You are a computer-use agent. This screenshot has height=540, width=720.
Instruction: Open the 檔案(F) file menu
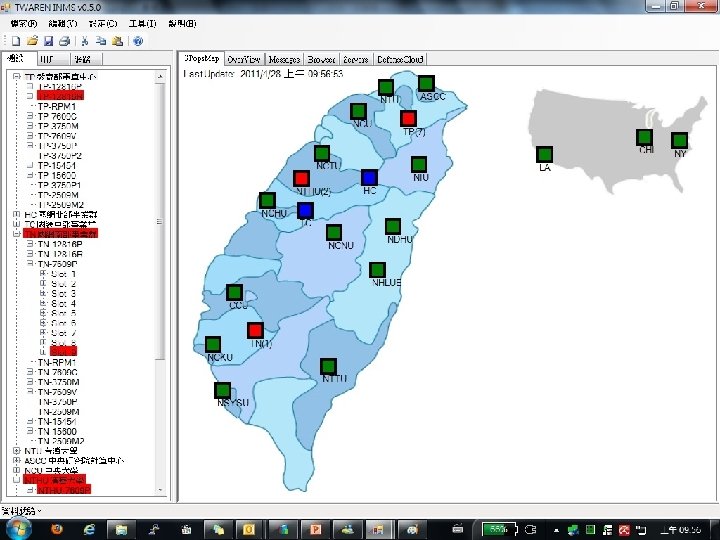coord(23,23)
